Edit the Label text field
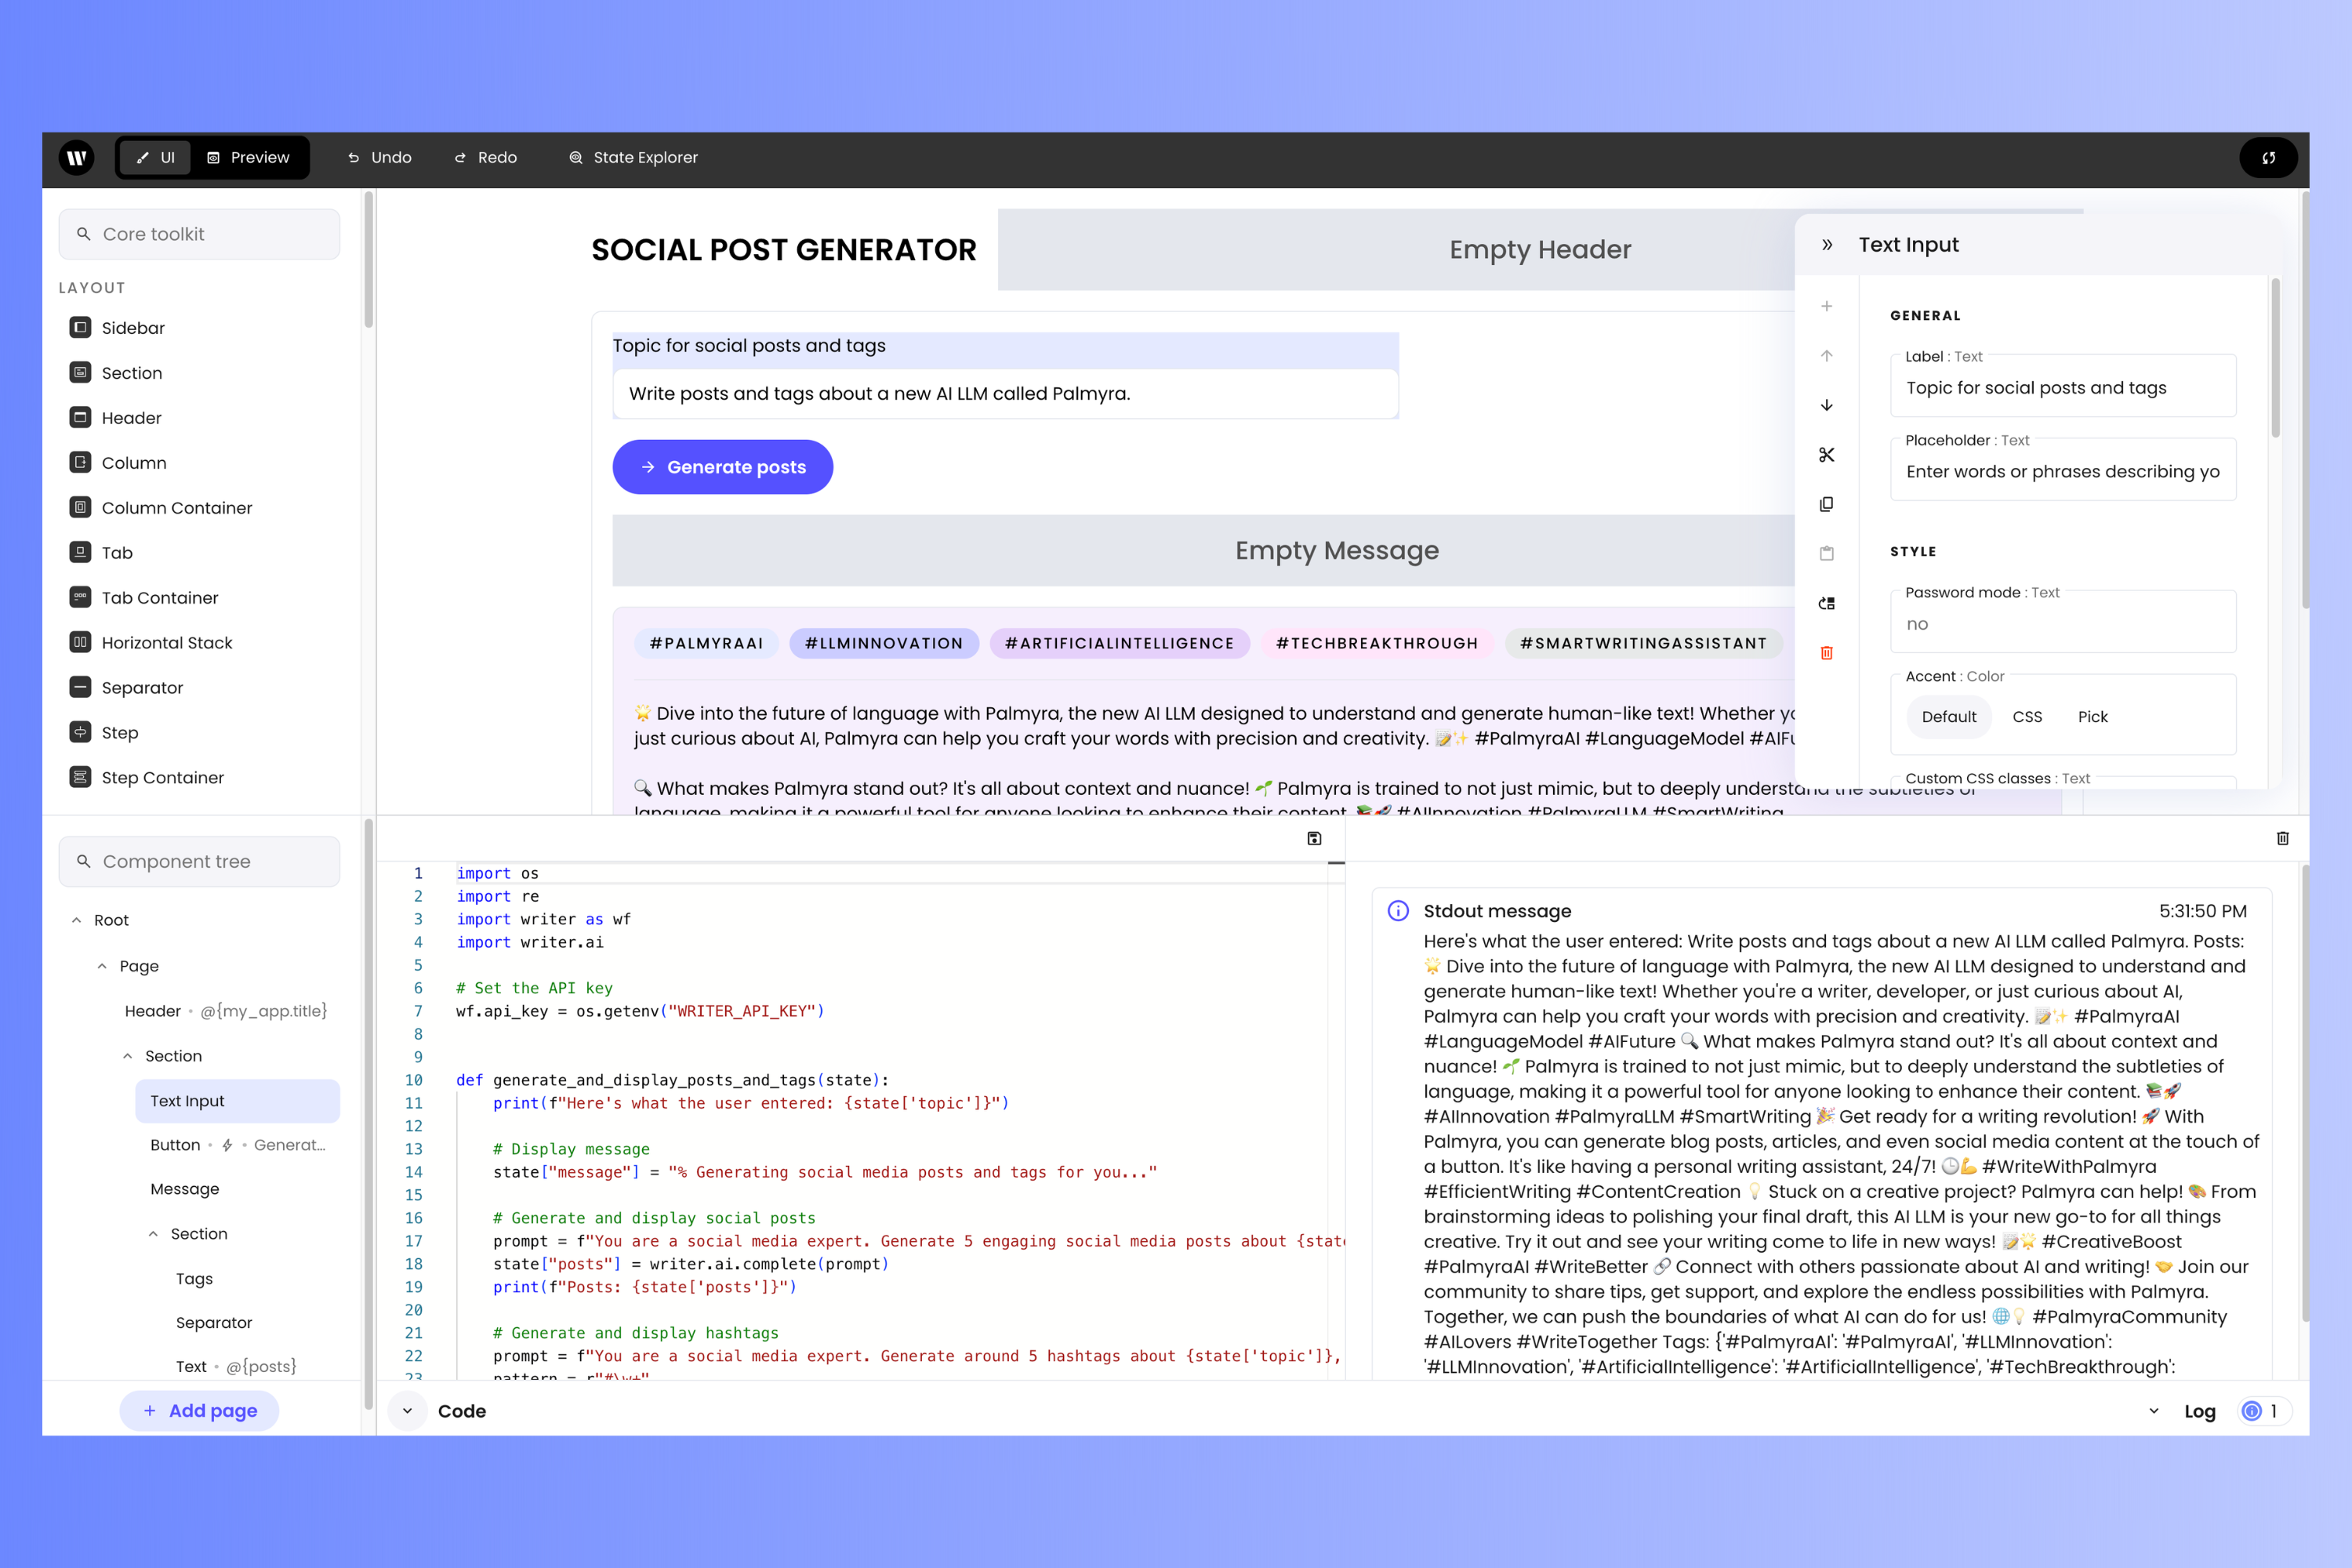Screen dimensions: 2352x1568 [2063, 388]
